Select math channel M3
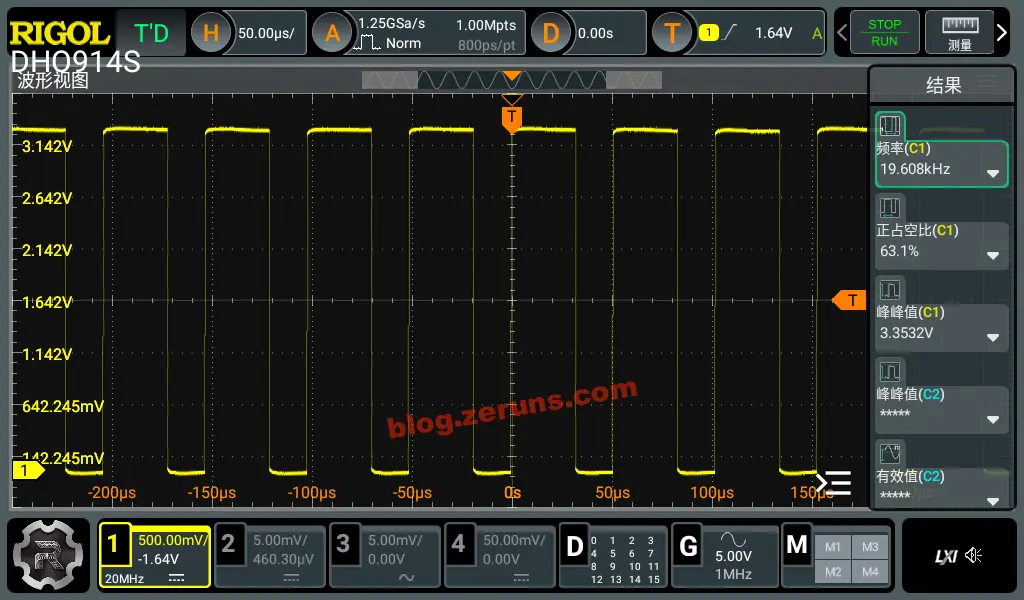Image resolution: width=1024 pixels, height=600 pixels. tap(870, 547)
